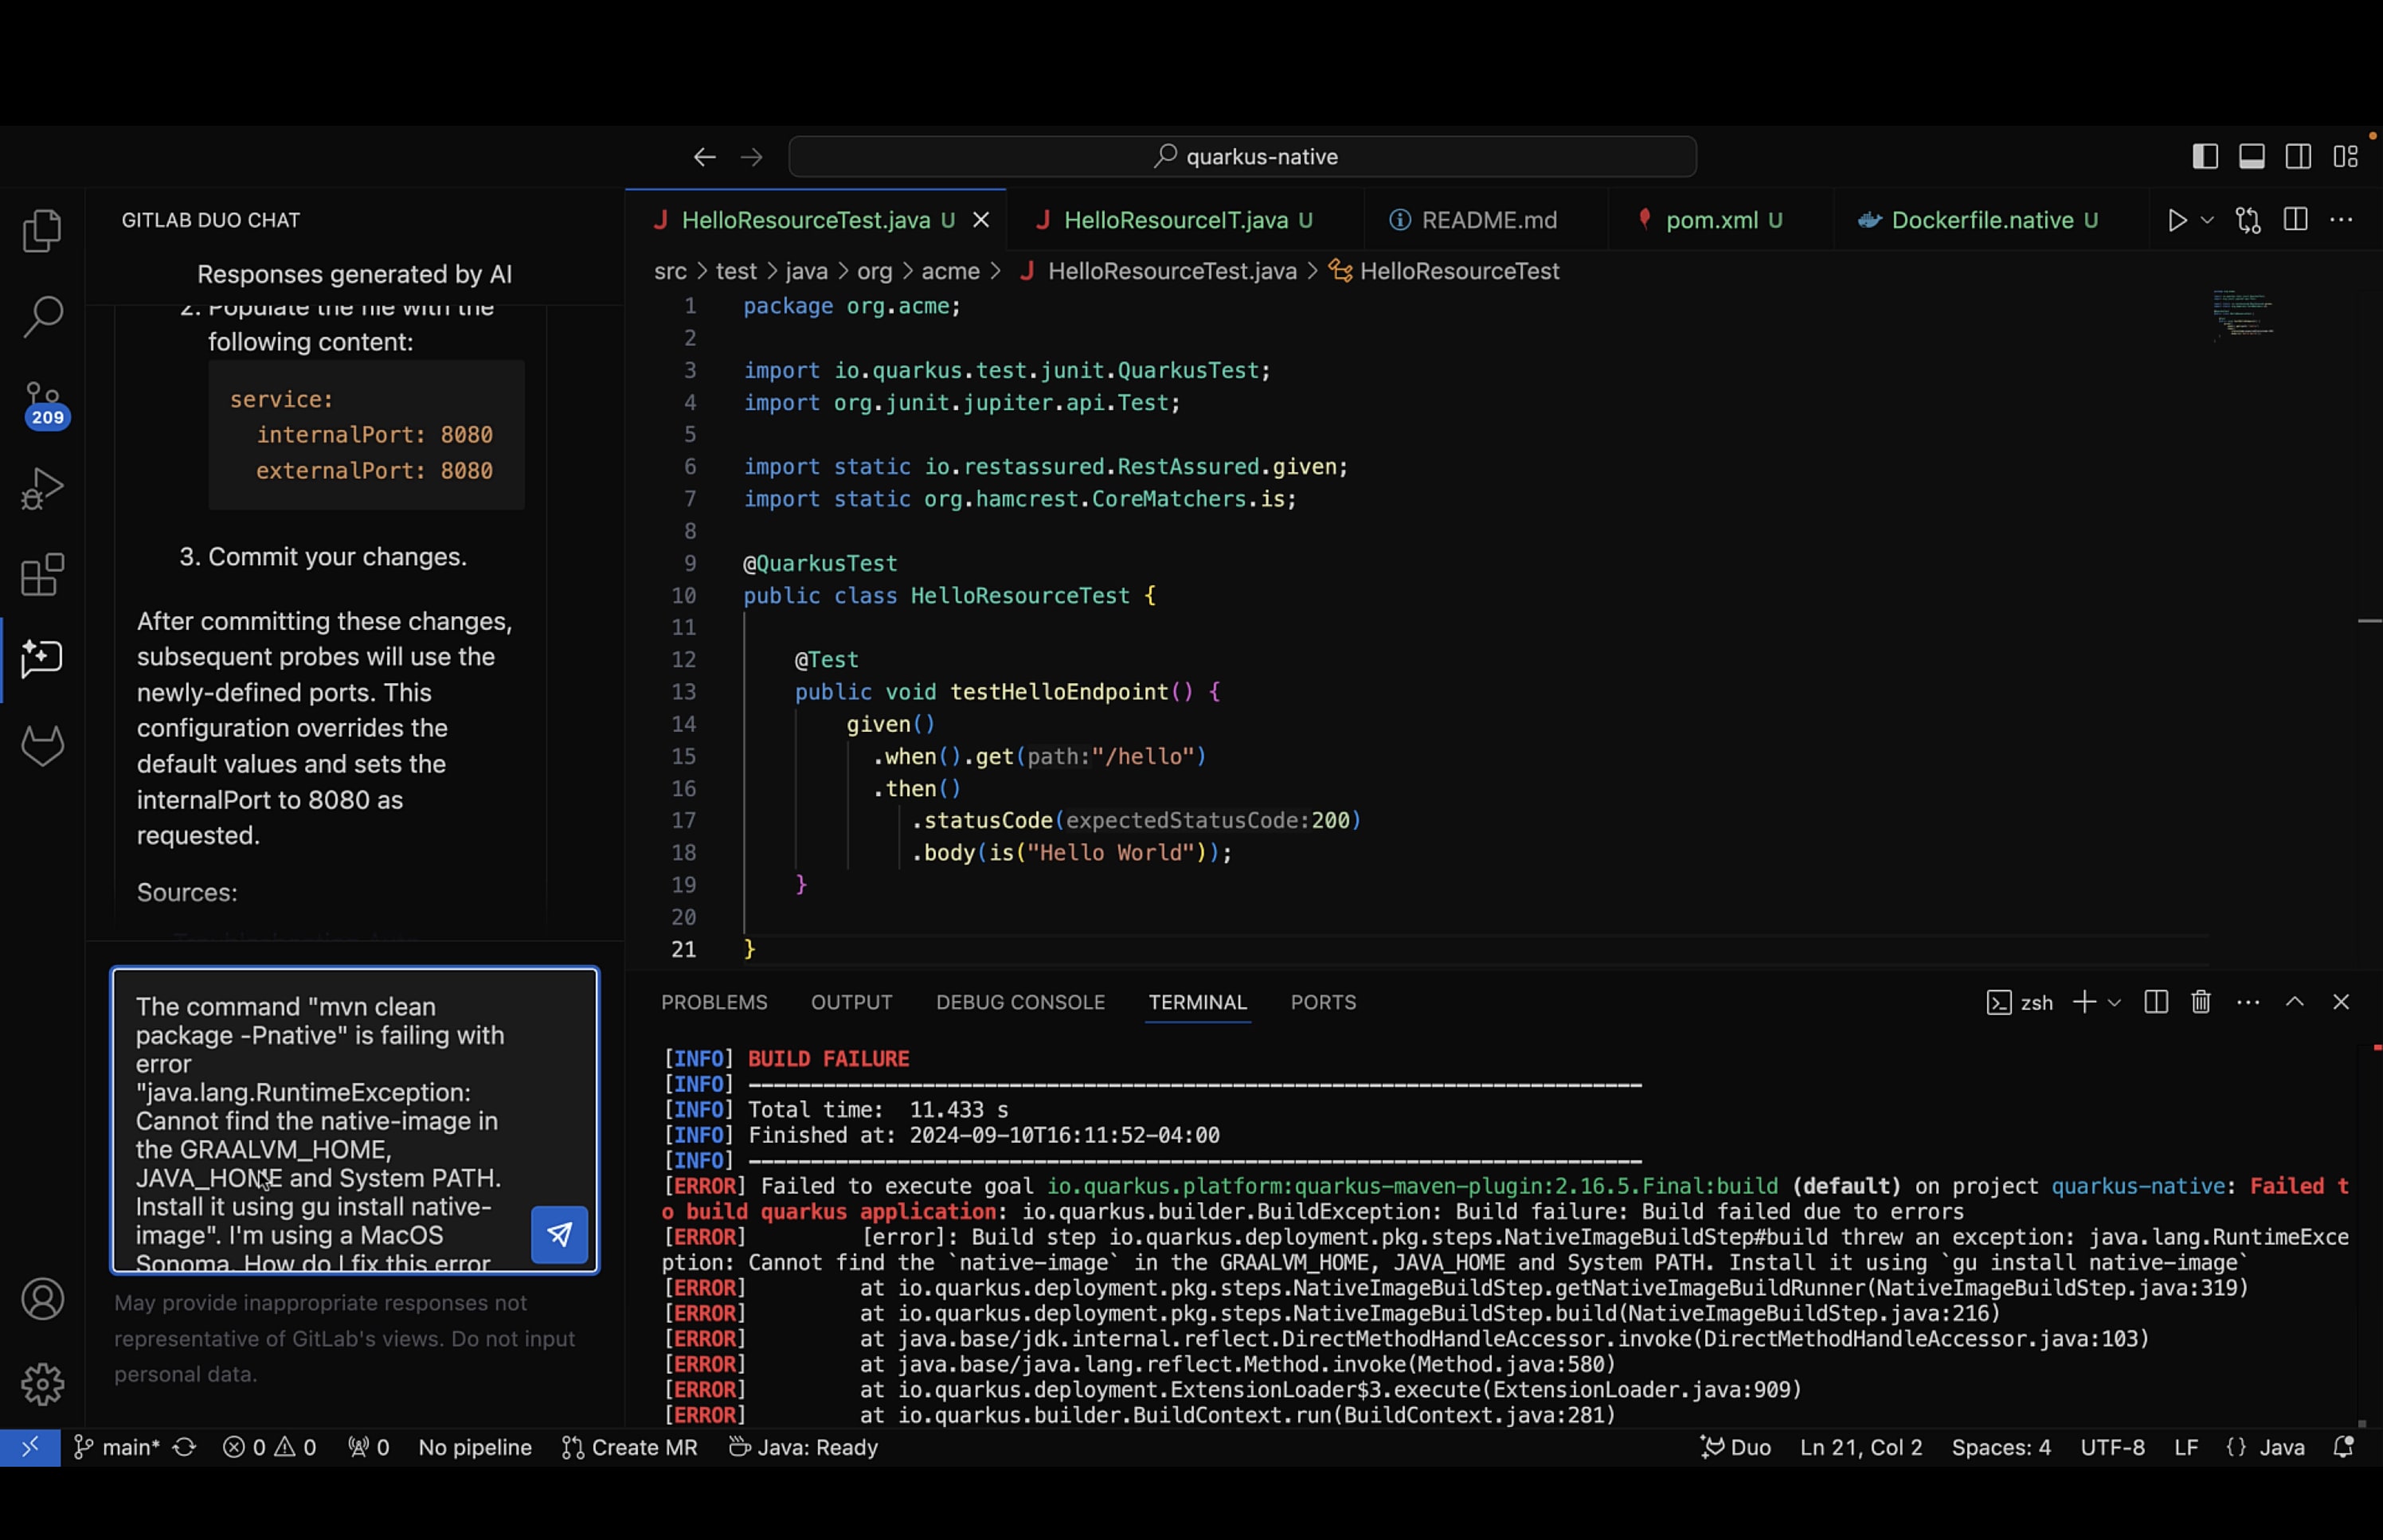
Task: Select the zsh terminal instance
Action: 2019,1002
